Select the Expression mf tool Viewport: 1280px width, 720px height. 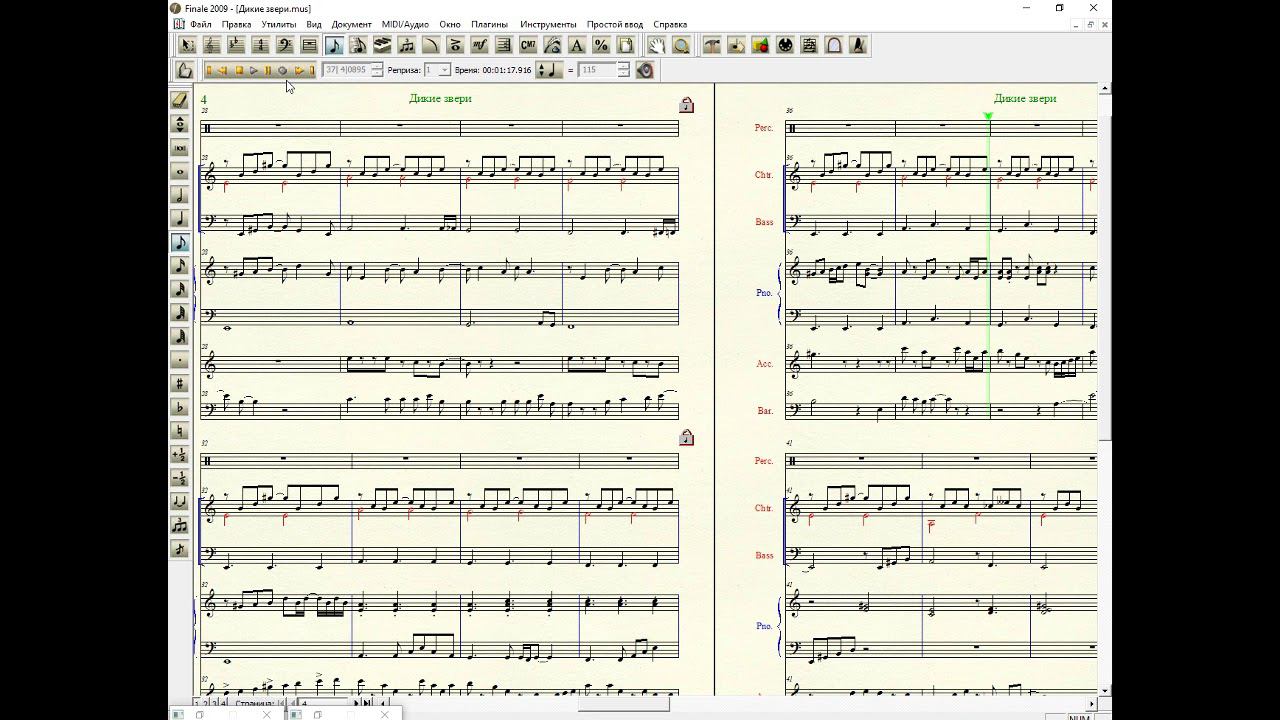point(480,45)
